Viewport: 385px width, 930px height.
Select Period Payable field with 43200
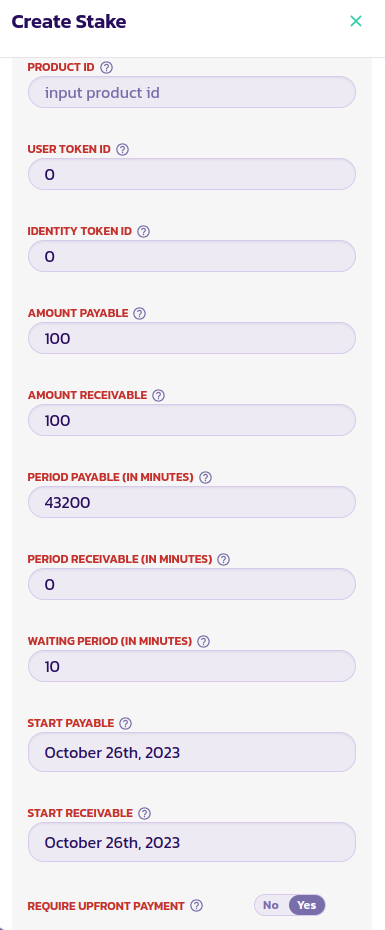point(192,502)
